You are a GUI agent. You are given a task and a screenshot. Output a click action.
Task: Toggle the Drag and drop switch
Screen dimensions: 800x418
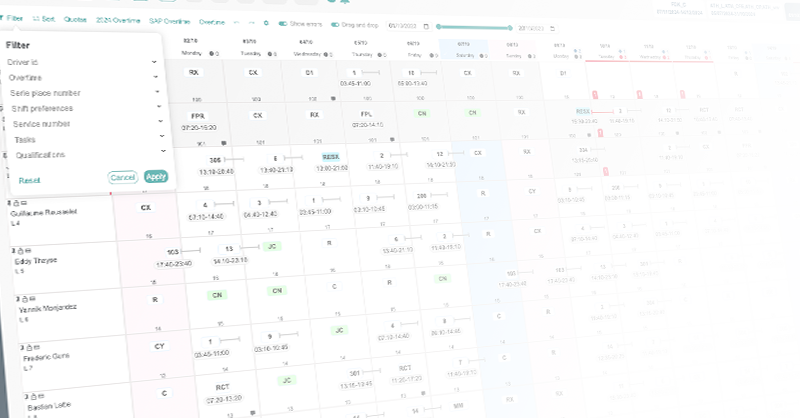pos(335,24)
